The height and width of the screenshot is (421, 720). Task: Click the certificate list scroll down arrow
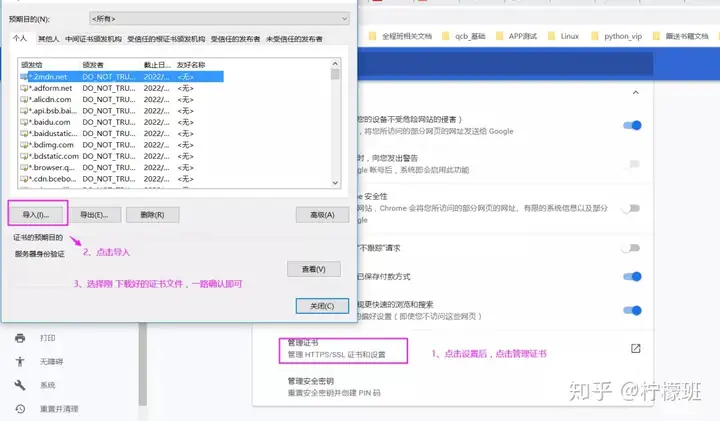[x=335, y=183]
